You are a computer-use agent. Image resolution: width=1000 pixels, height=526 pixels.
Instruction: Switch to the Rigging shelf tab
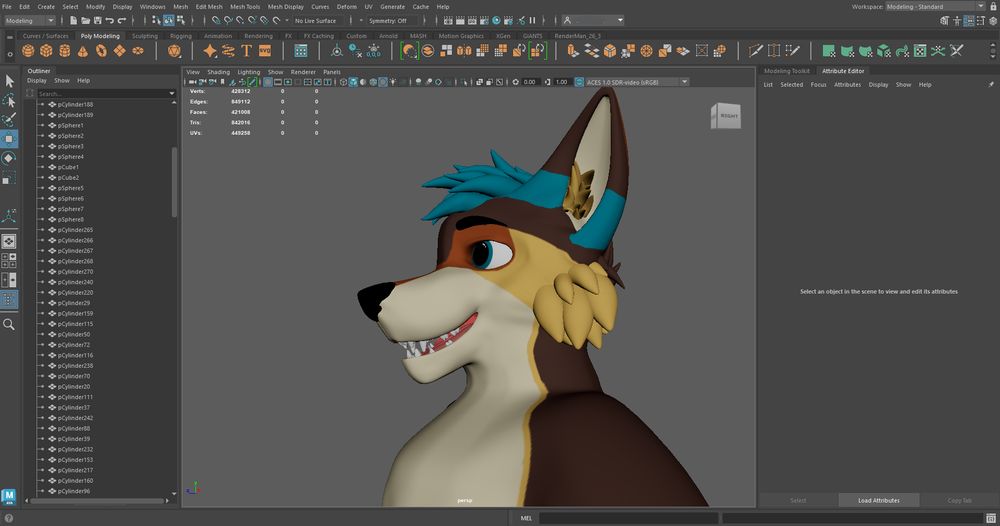tap(180, 36)
